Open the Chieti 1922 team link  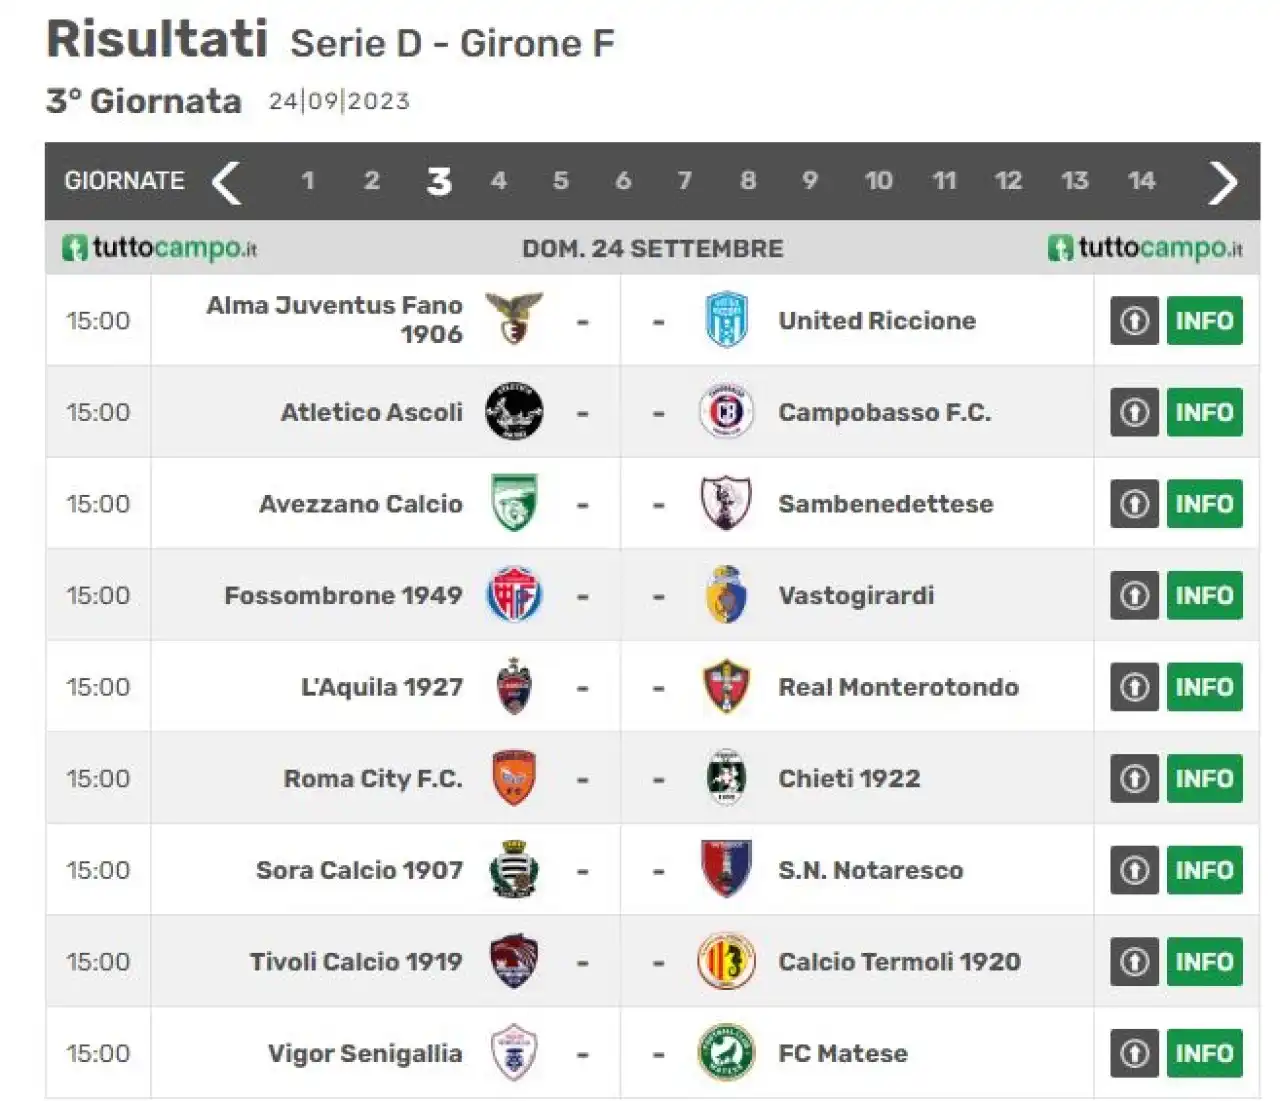[x=849, y=778]
